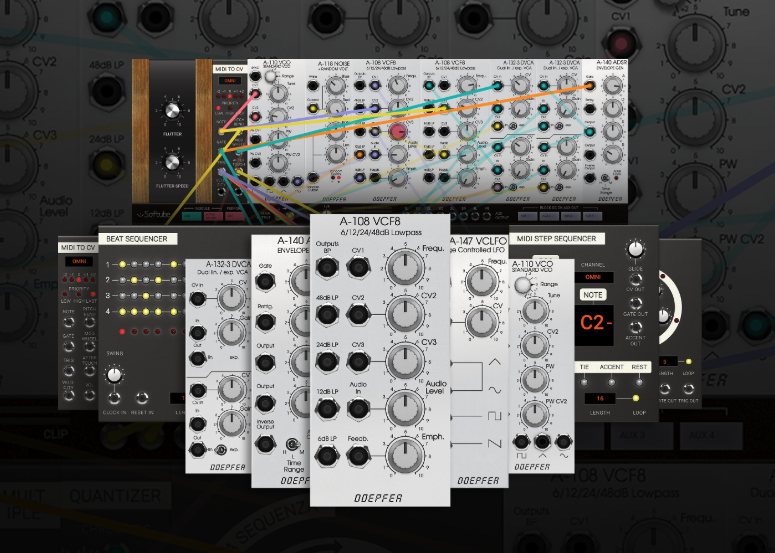Click Swing knob on Beat Sequencer
This screenshot has height=553, width=775.
(x=114, y=375)
